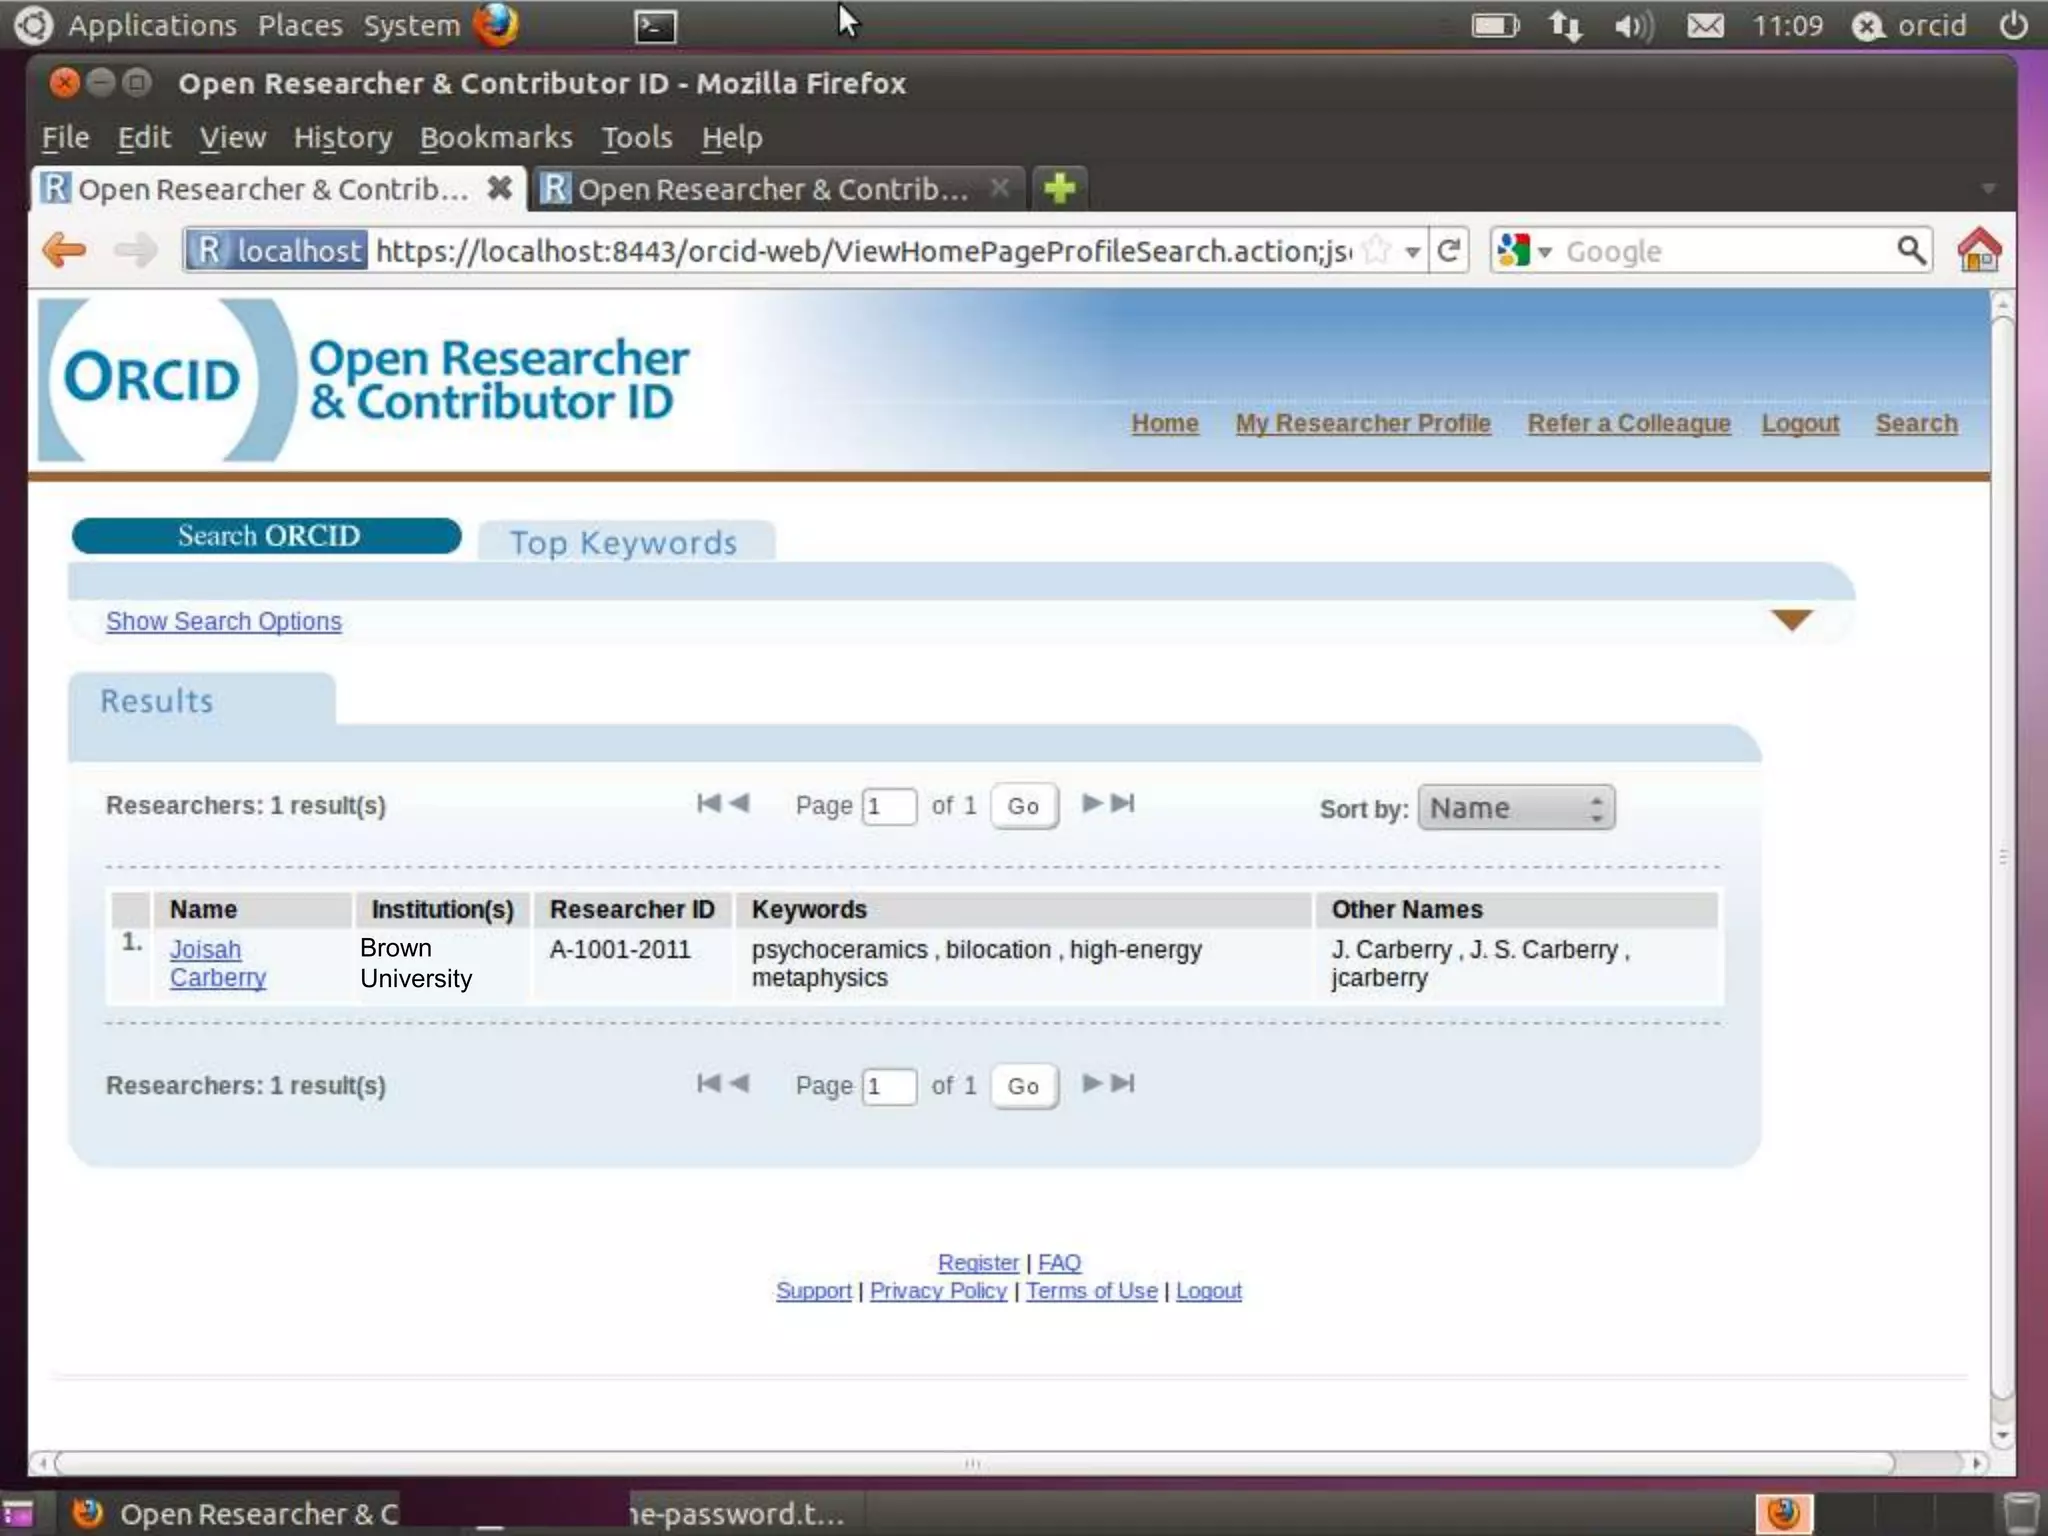Image resolution: width=2048 pixels, height=1536 pixels.
Task: Launch terminal from the top panel icon
Action: pyautogui.click(x=656, y=26)
